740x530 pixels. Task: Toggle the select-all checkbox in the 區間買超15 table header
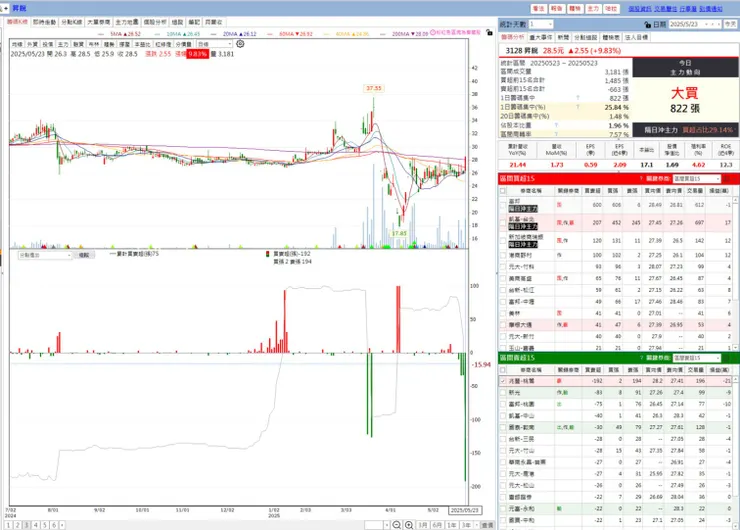503,191
